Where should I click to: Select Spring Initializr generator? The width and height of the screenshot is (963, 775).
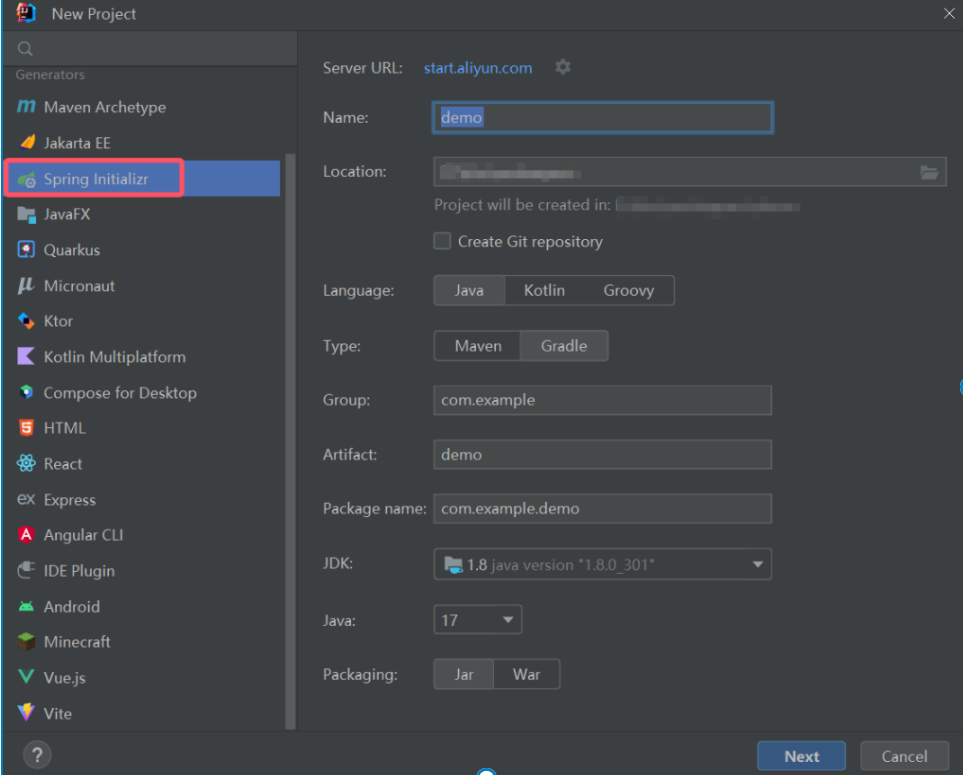142,179
